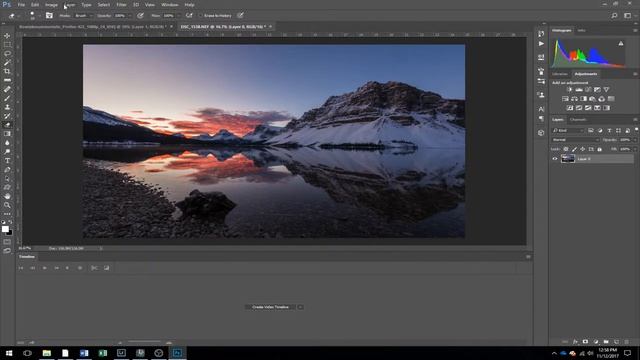
Task: Open the Opacity dropdown in options bar
Action: tap(130, 16)
